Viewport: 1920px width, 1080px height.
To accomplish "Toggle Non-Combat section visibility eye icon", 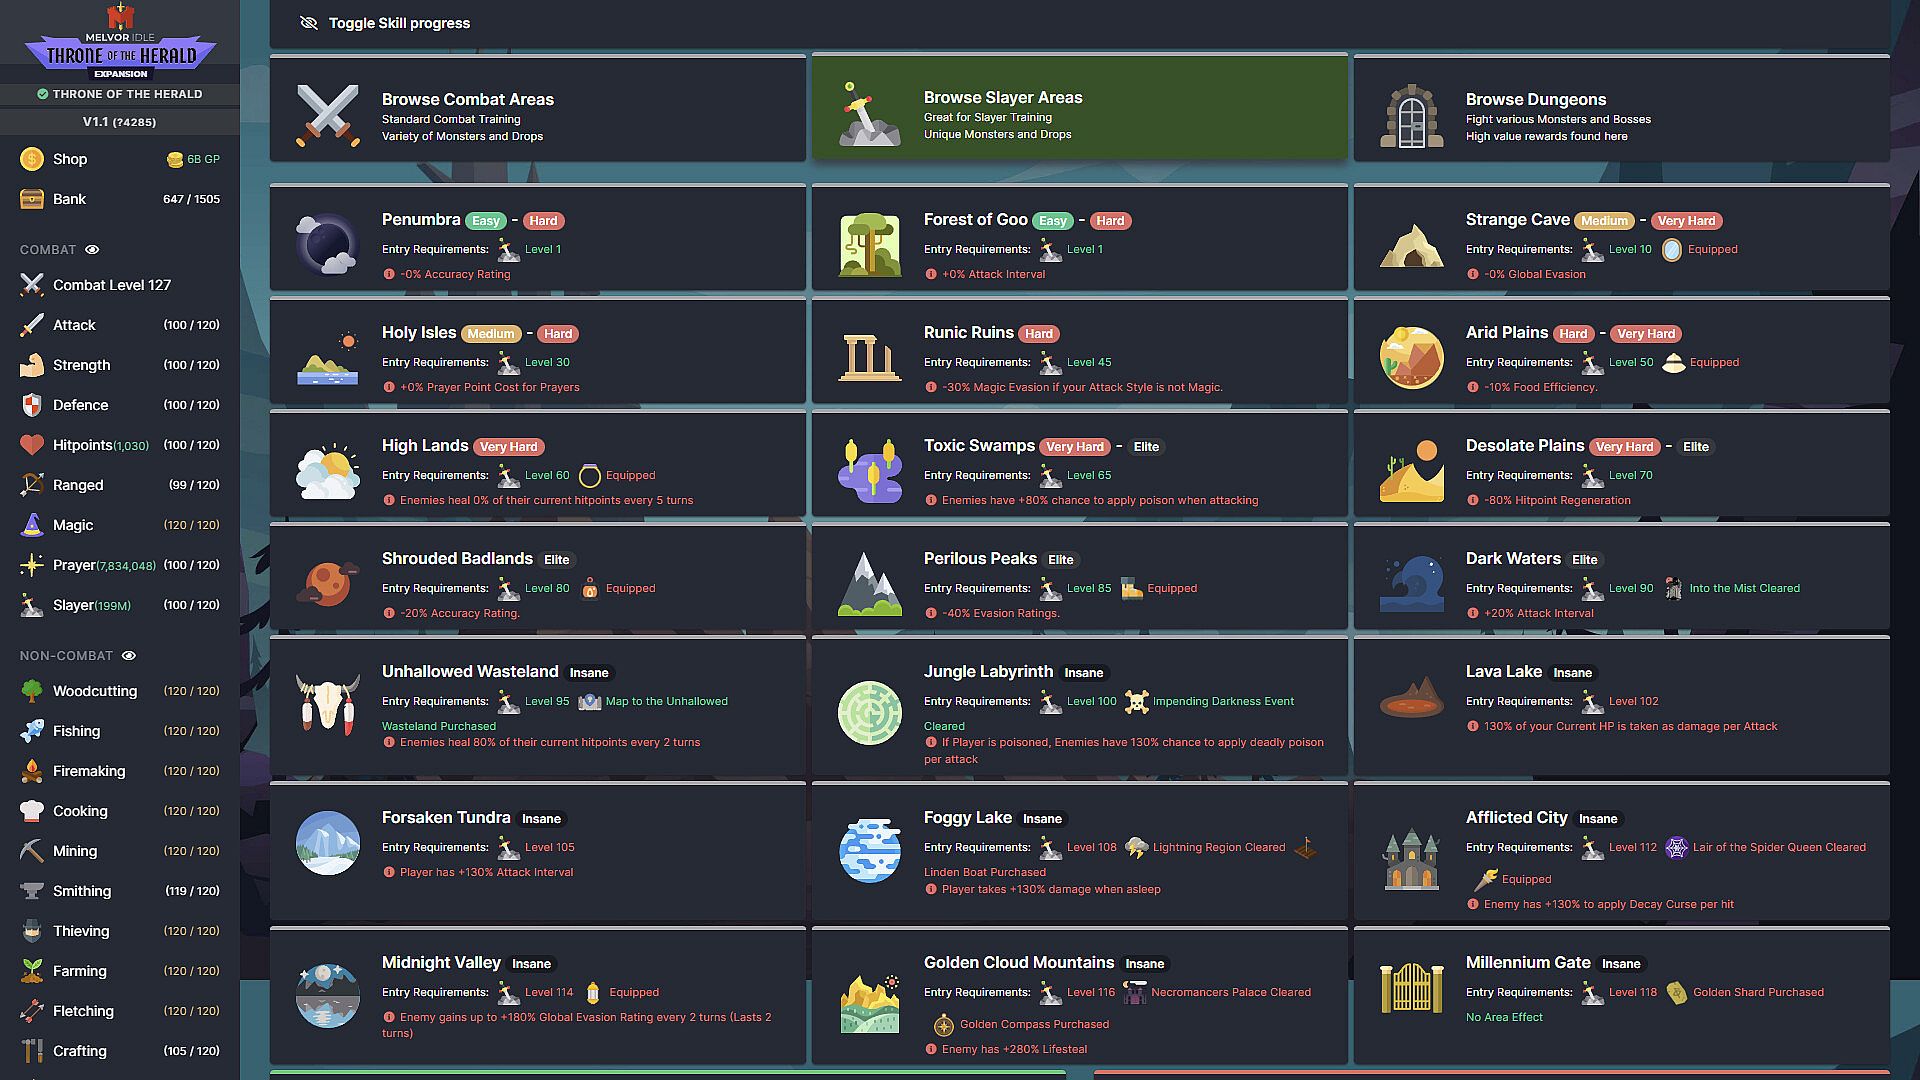I will 129,656.
